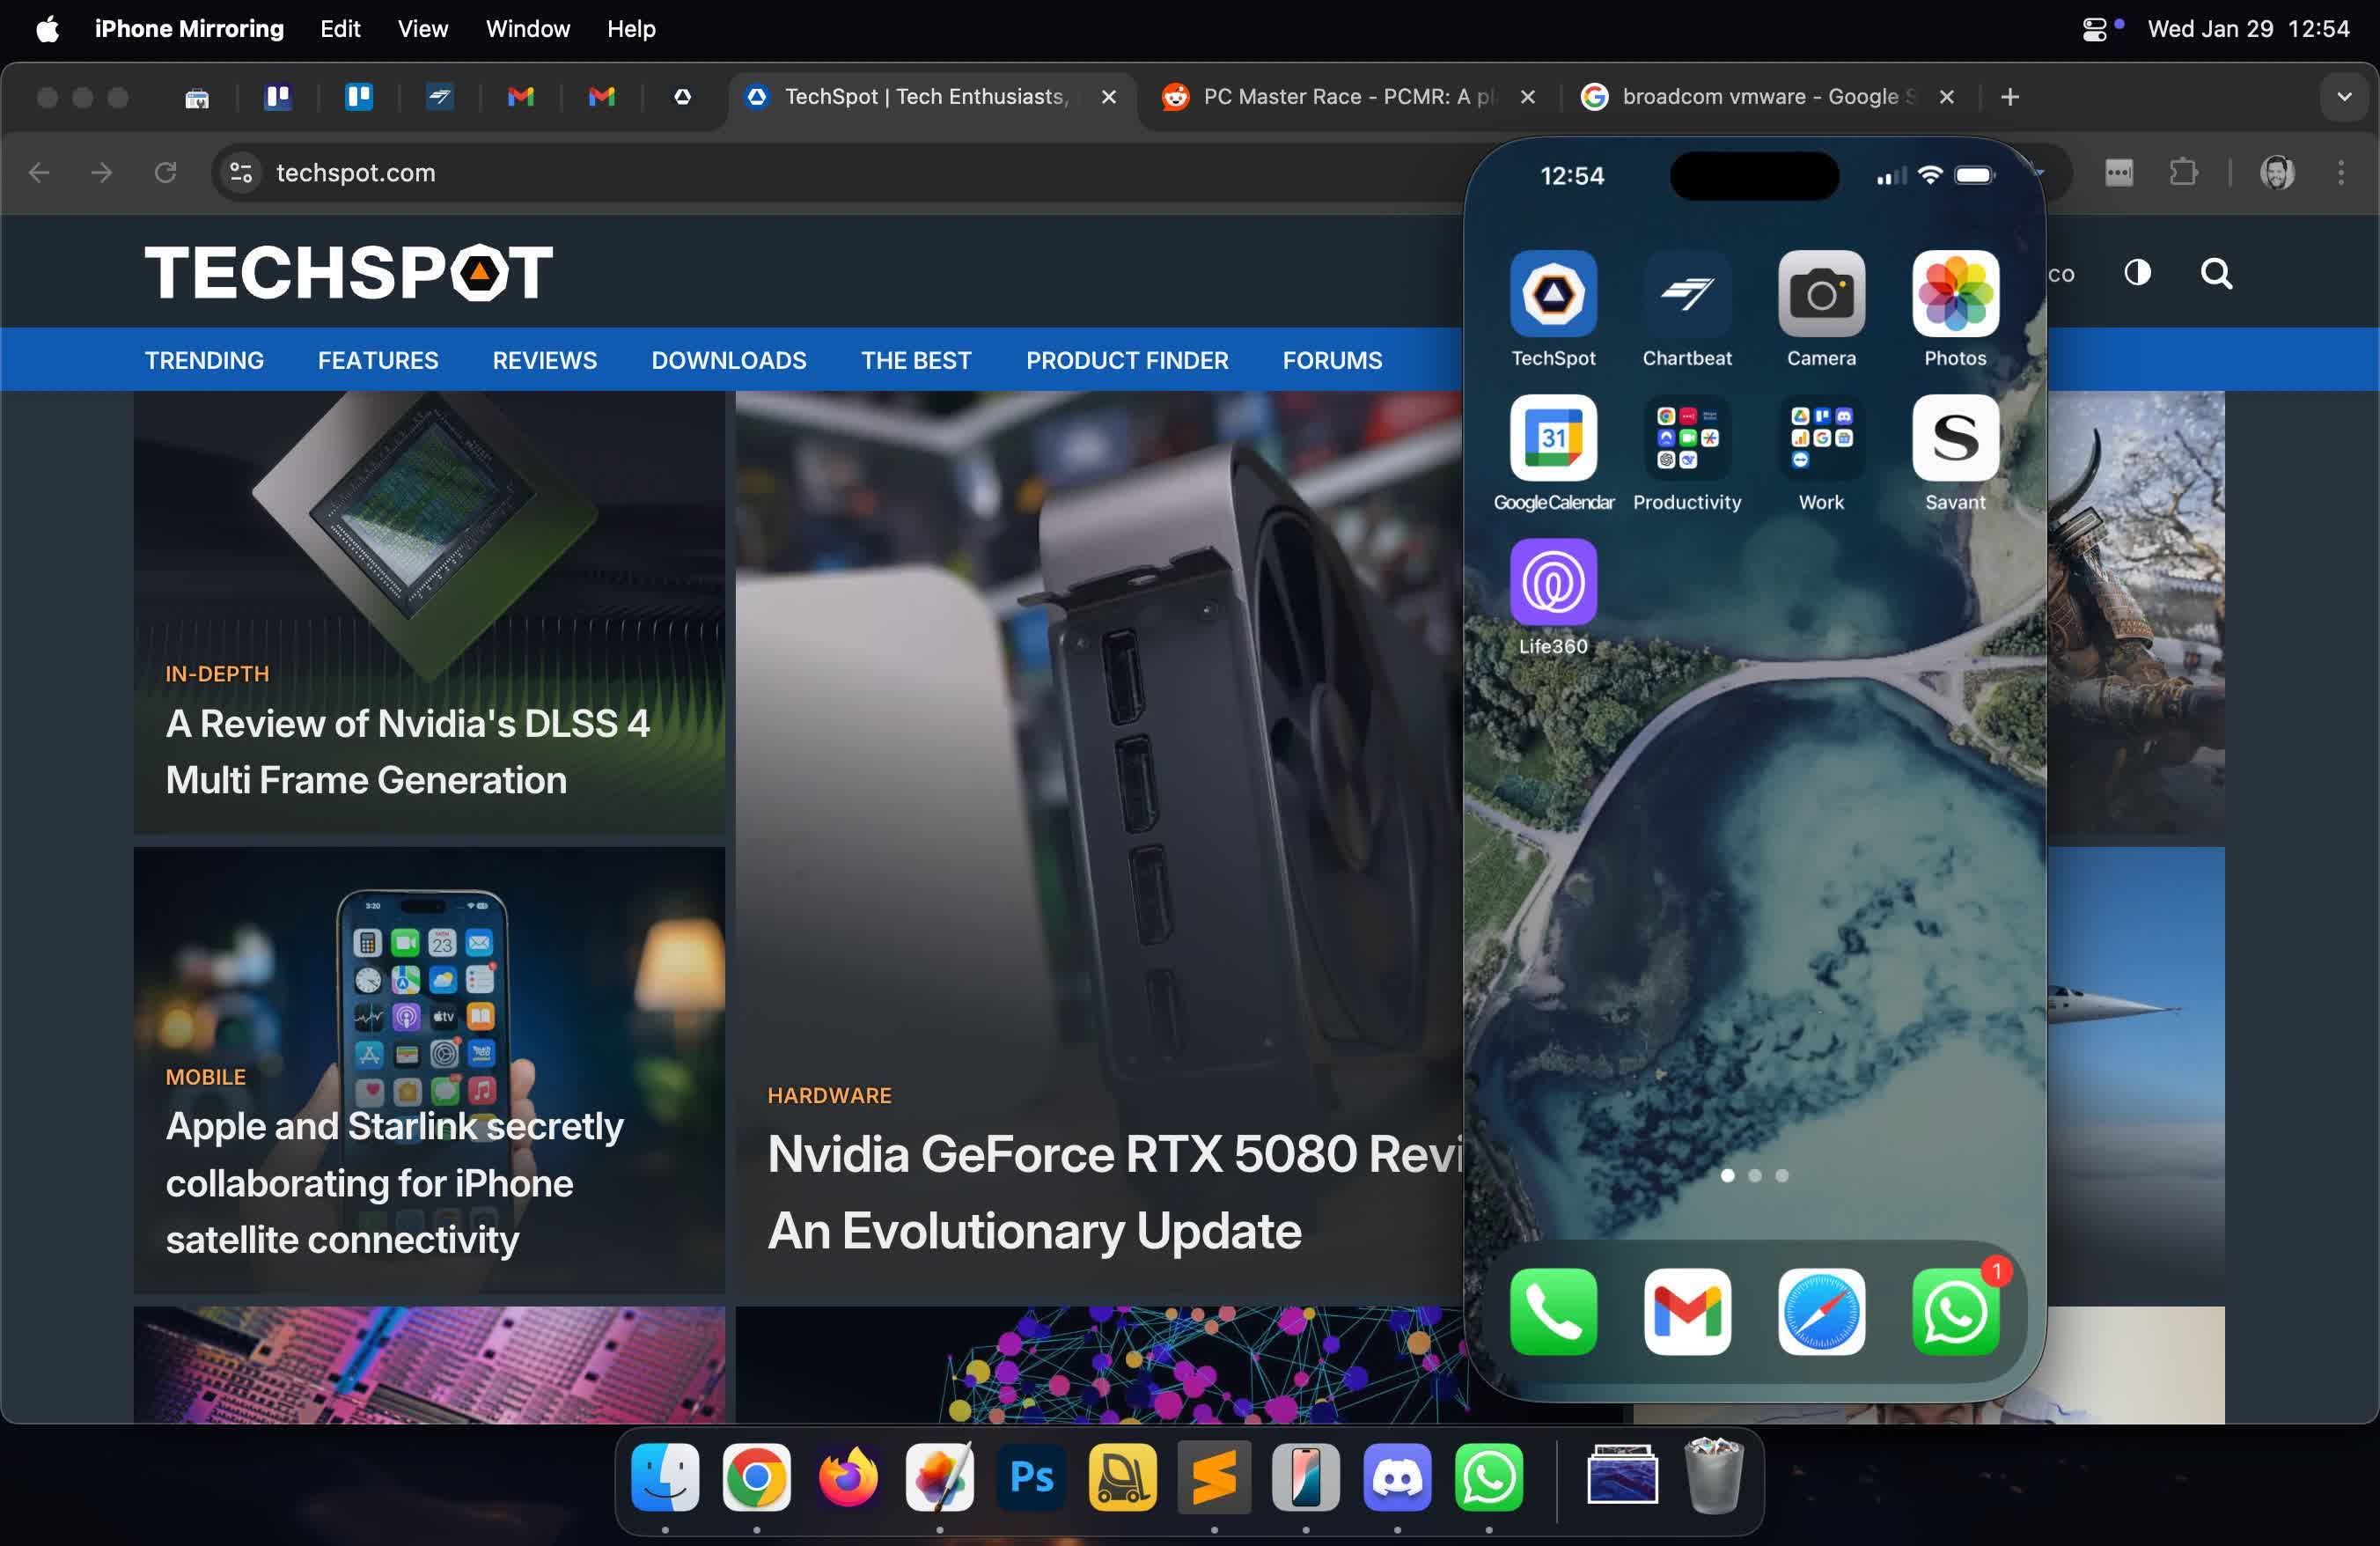Open the Help menu
This screenshot has height=1546, width=2380.
[x=630, y=29]
